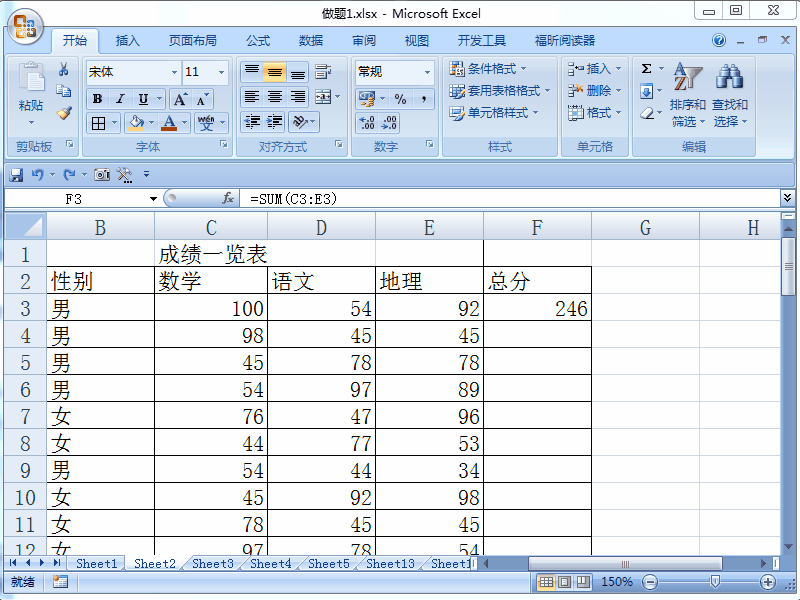Click the Increase Decimal icon
This screenshot has height=600, width=800.
click(x=367, y=121)
